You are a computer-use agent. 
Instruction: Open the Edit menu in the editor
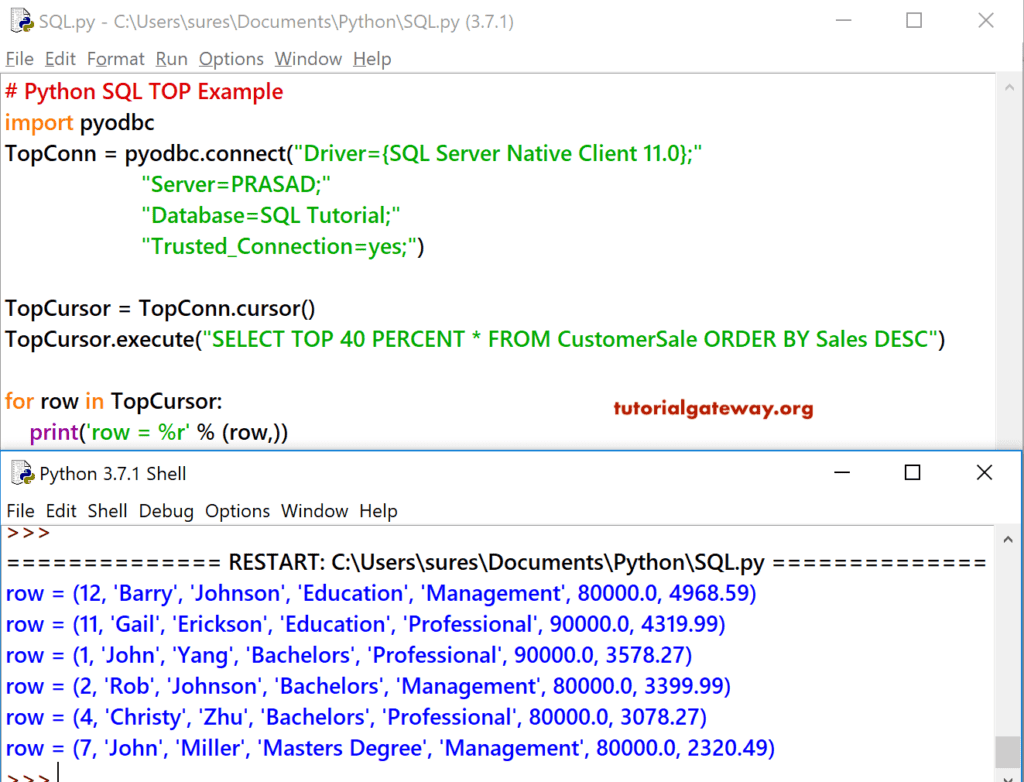click(x=60, y=59)
